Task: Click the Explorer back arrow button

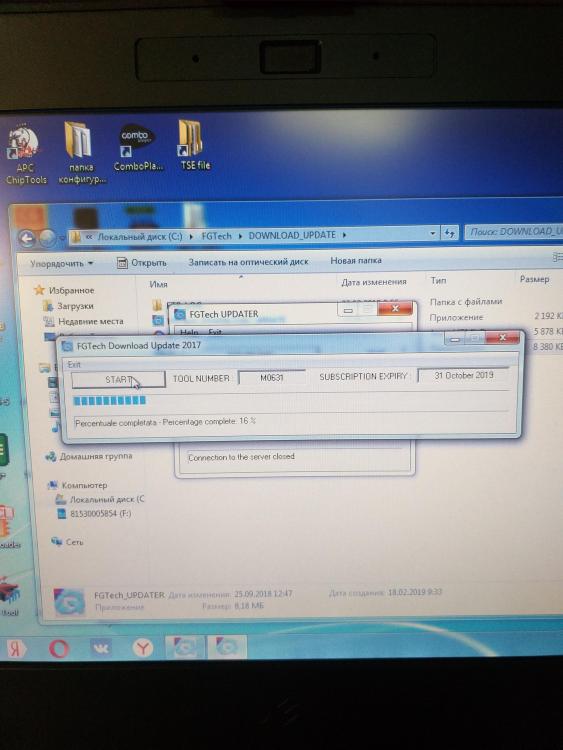Action: pos(27,238)
